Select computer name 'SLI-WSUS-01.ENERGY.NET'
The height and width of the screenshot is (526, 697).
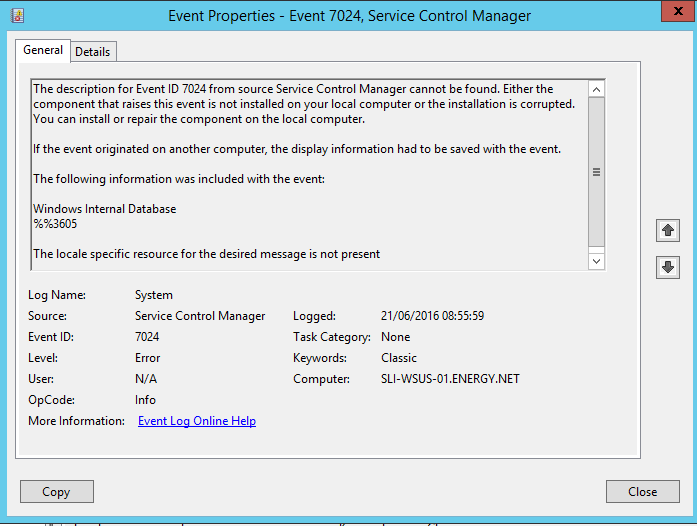point(450,378)
